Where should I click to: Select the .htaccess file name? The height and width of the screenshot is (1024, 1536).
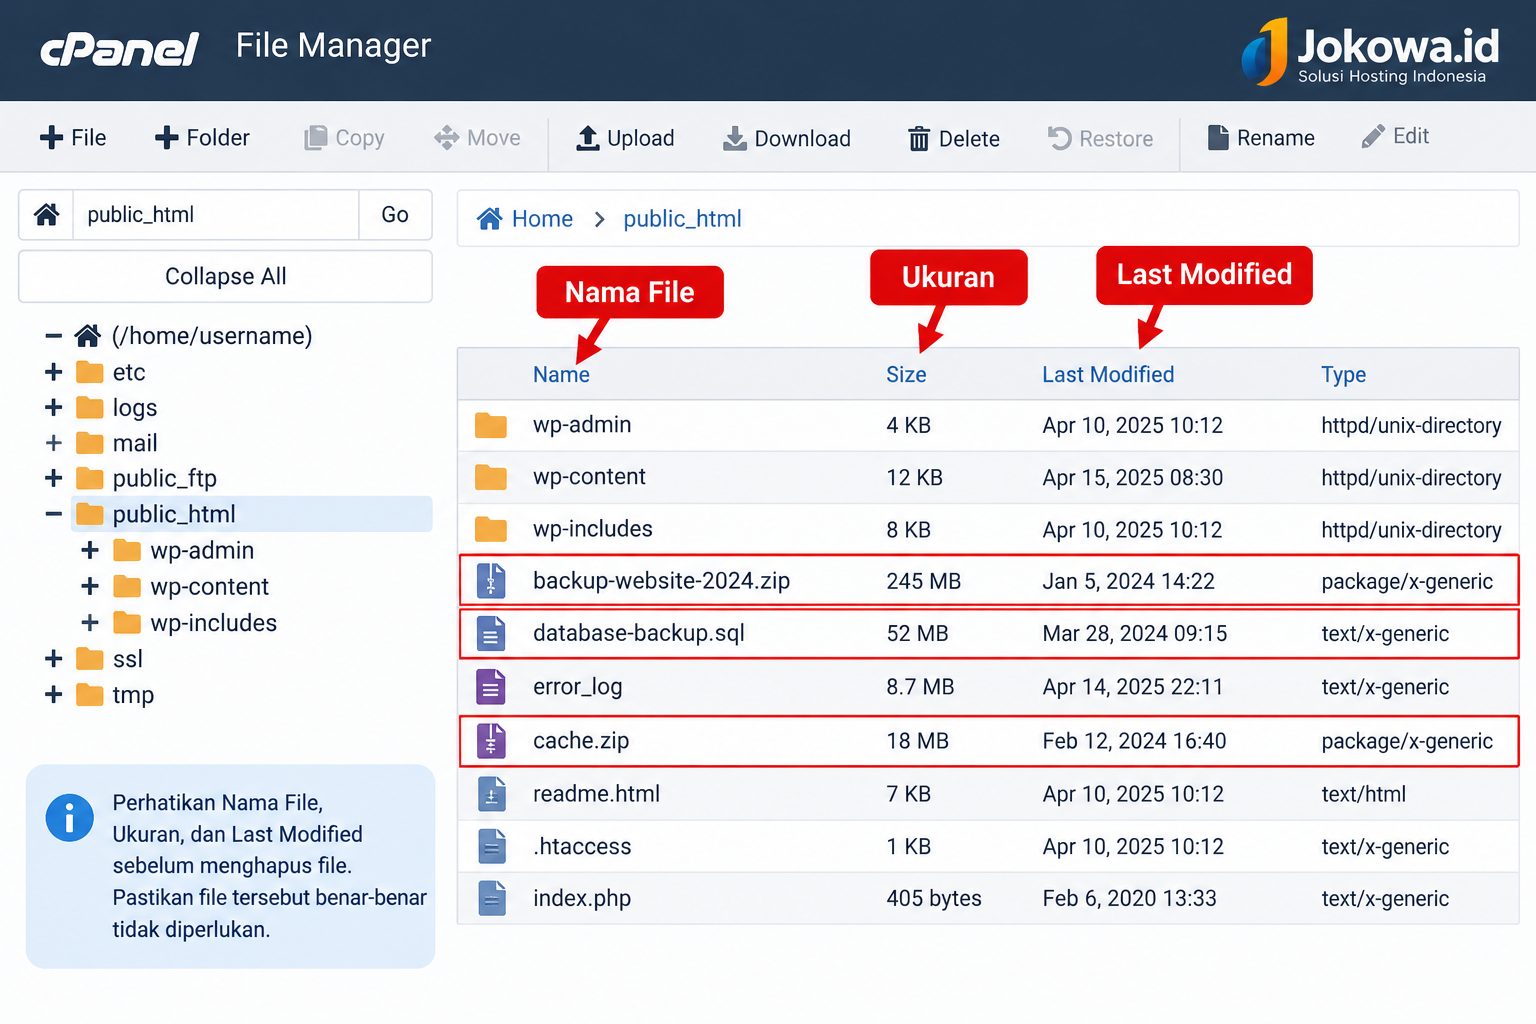582,846
